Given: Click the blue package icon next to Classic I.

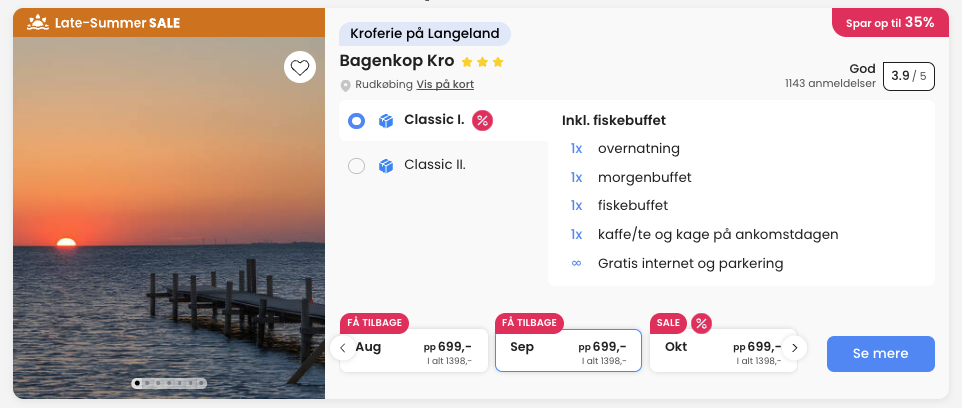Looking at the screenshot, I should [385, 120].
